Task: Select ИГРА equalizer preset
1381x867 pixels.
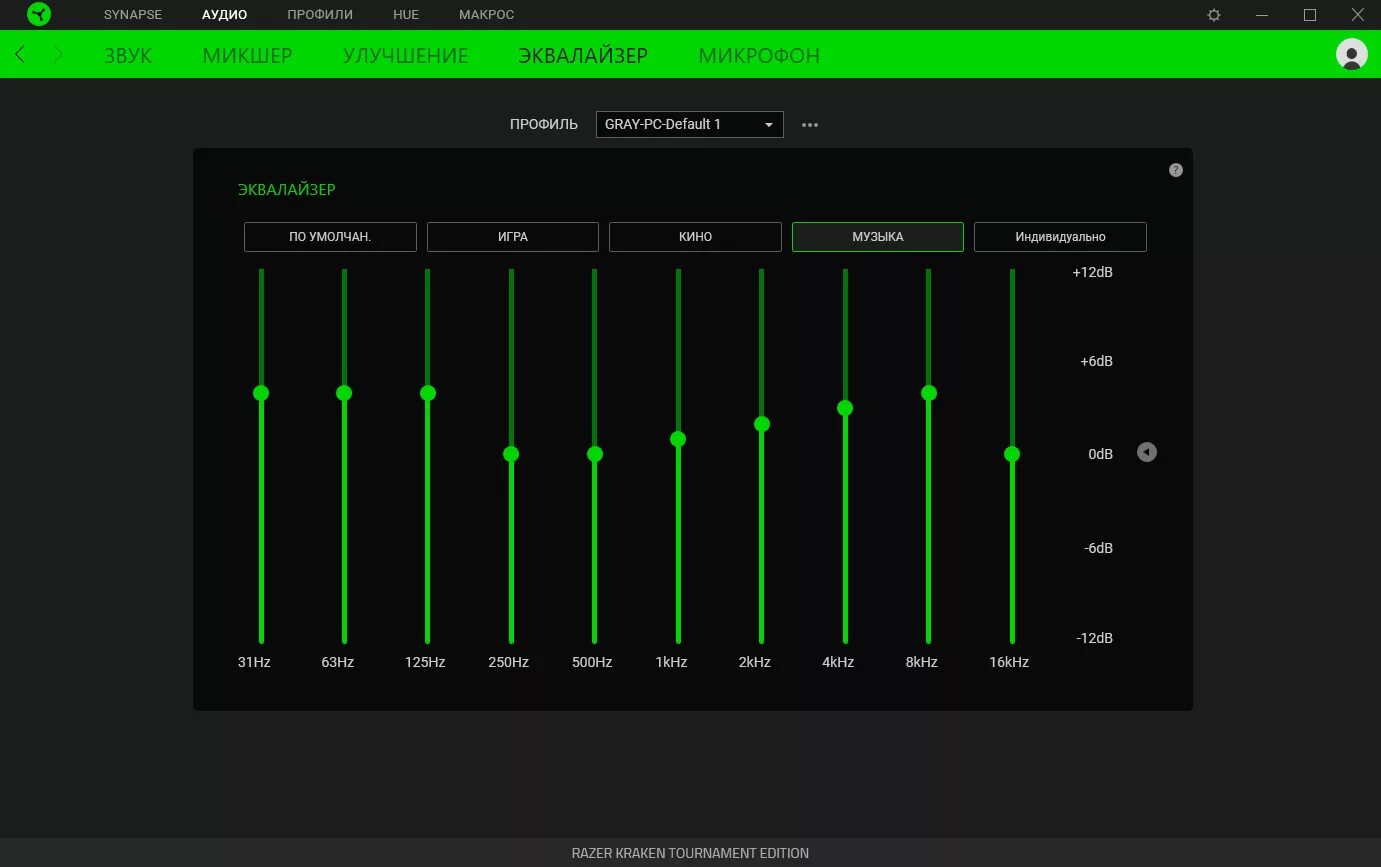Action: (x=513, y=237)
